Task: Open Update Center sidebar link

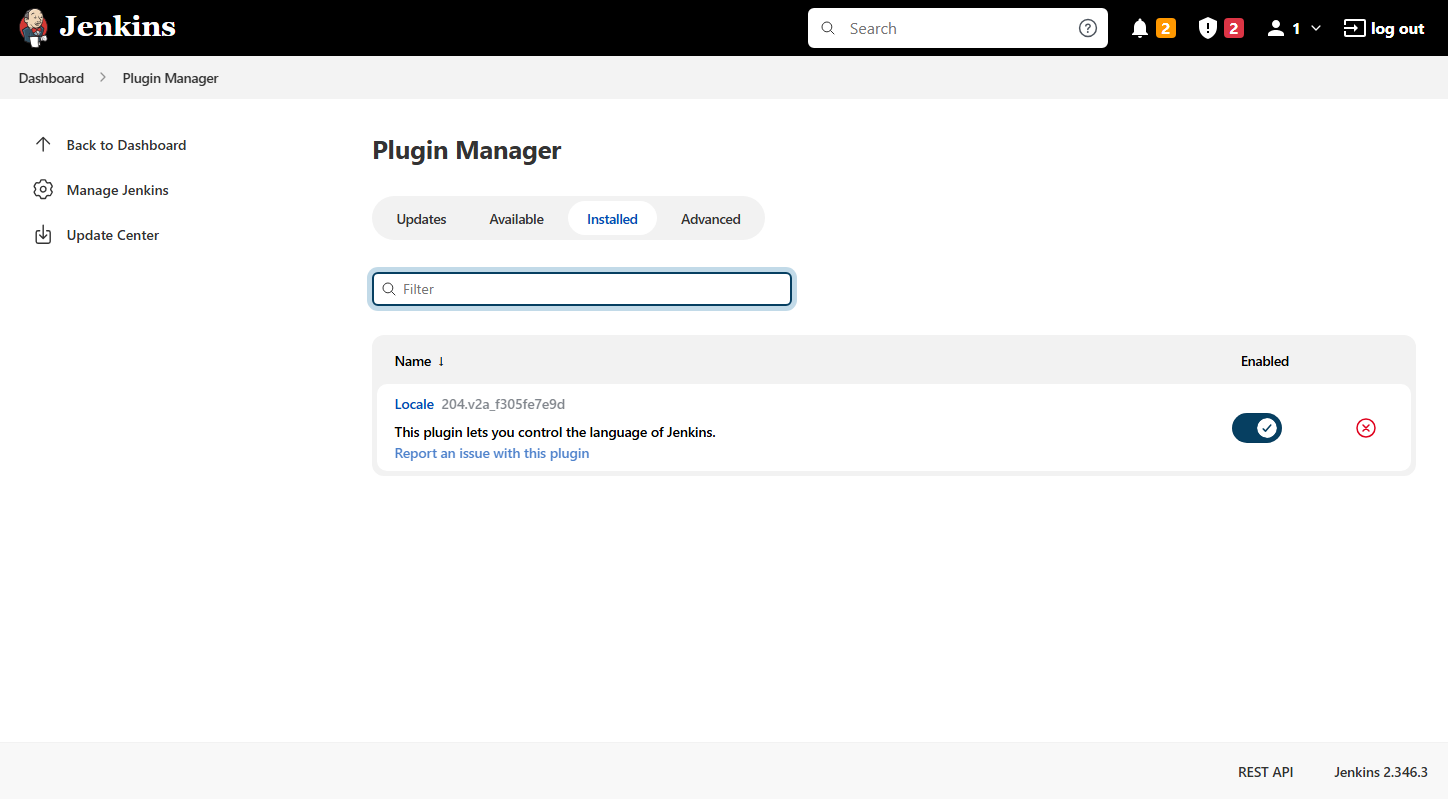Action: tap(113, 235)
